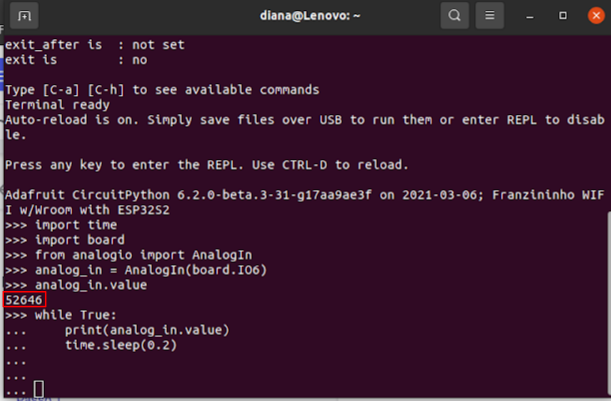Click the 'time.sleep(0.2)' line
The height and width of the screenshot is (401, 611).
point(121,345)
